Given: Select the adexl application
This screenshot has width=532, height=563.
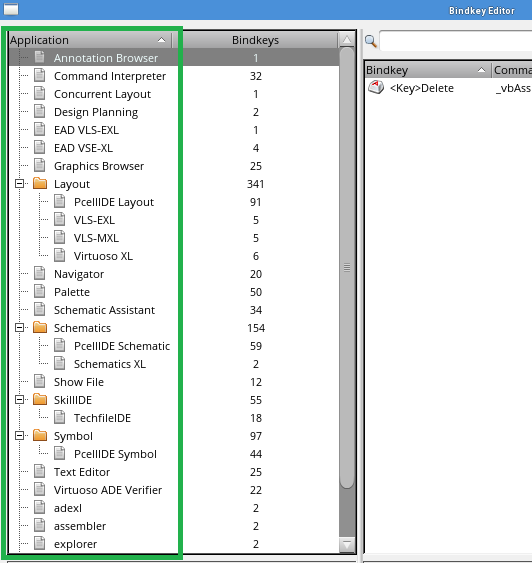Looking at the screenshot, I should (x=68, y=508).
